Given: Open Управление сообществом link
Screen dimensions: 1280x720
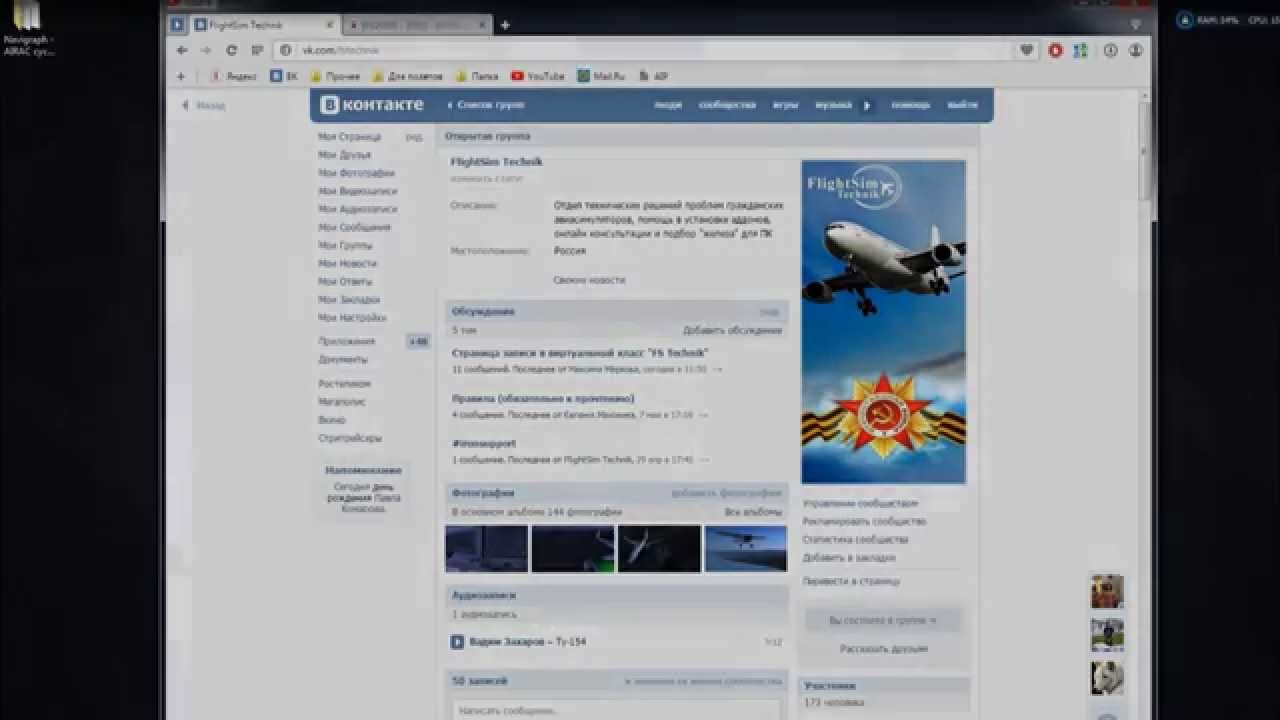Looking at the screenshot, I should (x=860, y=504).
